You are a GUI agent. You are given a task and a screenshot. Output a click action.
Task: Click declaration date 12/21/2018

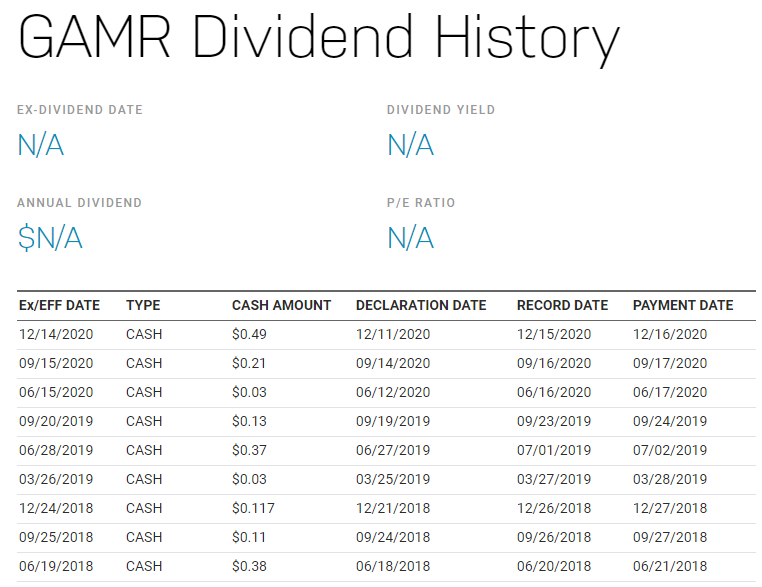point(393,508)
